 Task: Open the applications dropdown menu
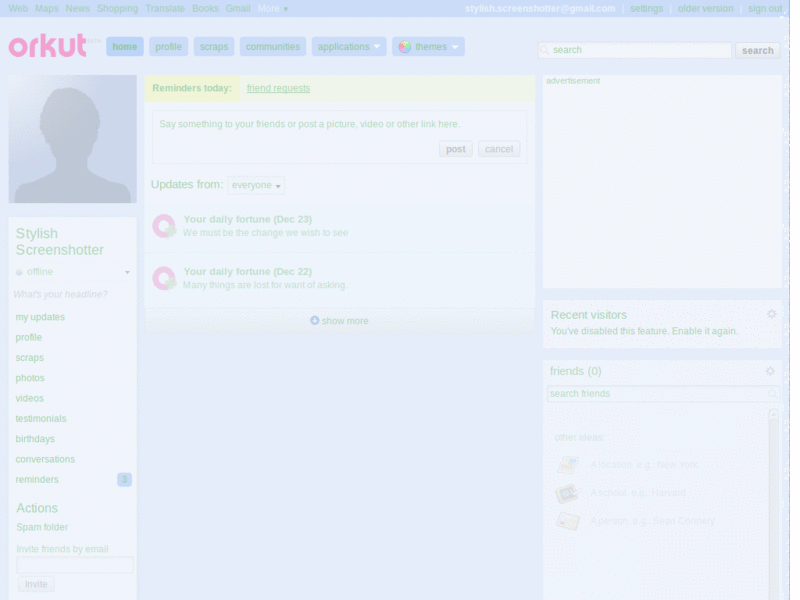[x=349, y=47]
